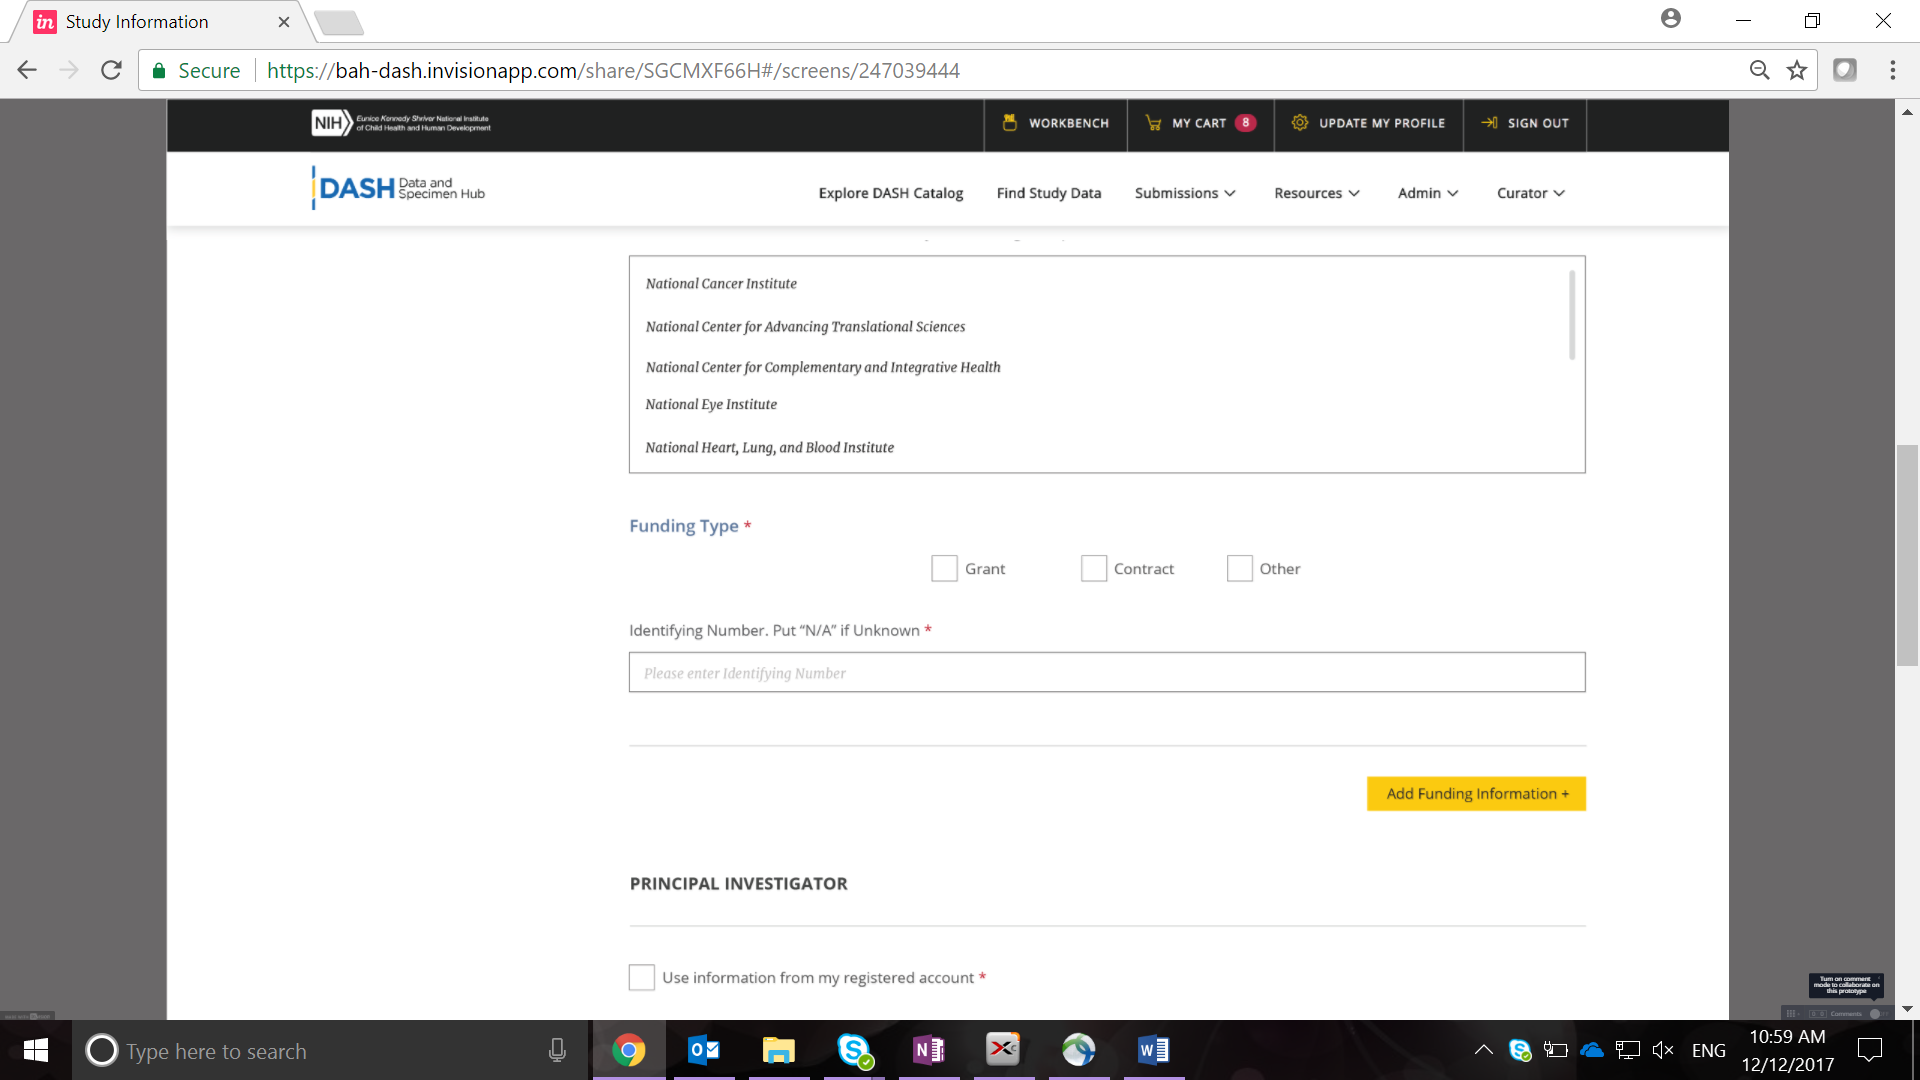
Task: Reload the page with refresh icon
Action: [111, 70]
